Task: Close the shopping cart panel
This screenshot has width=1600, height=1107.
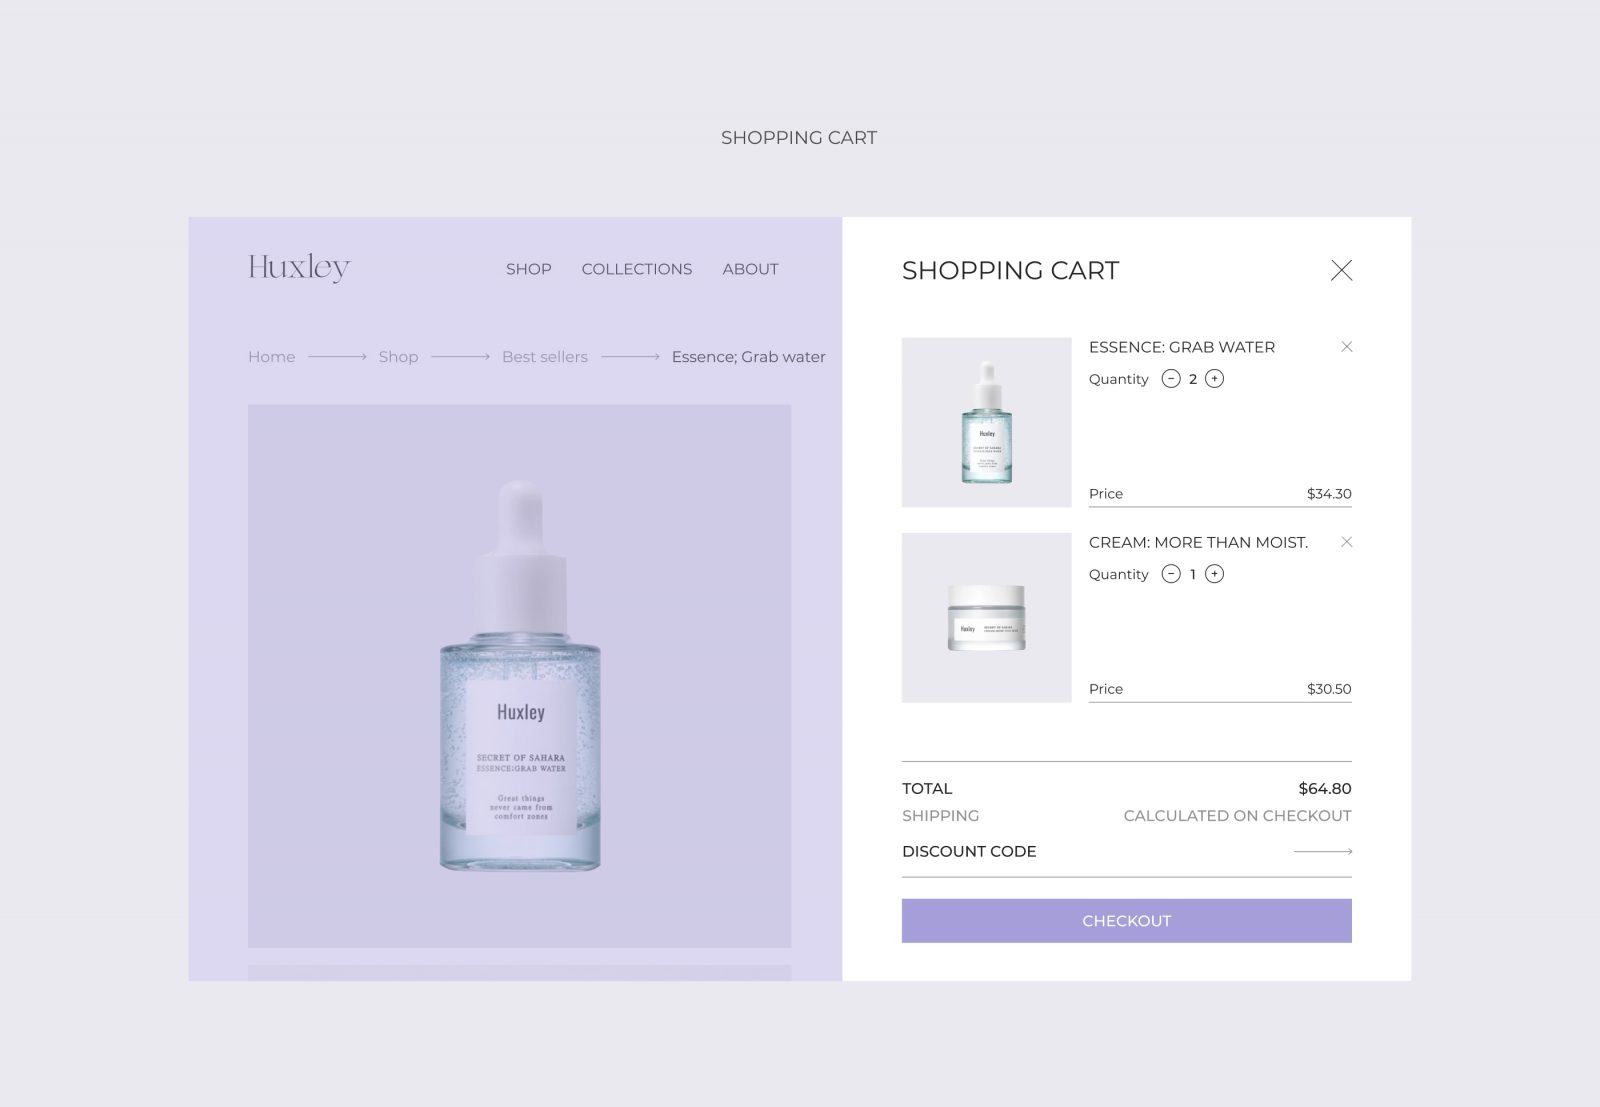Action: [1341, 270]
